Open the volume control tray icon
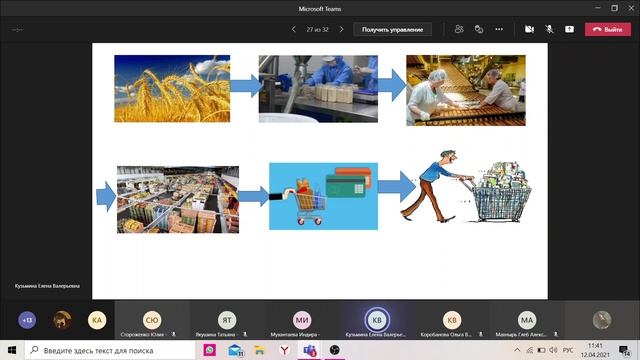 [553, 350]
